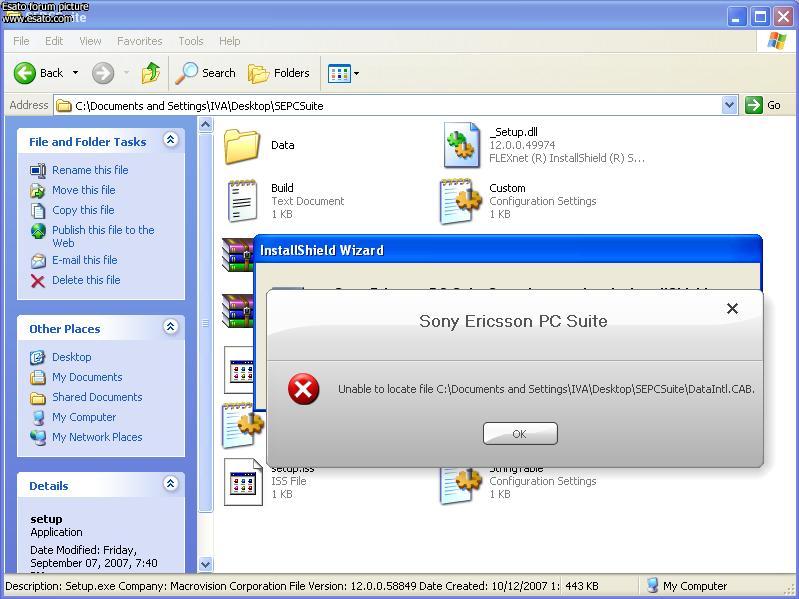Collapse the Other Places panel
Viewport: 799px width, 599px height.
pos(171,326)
